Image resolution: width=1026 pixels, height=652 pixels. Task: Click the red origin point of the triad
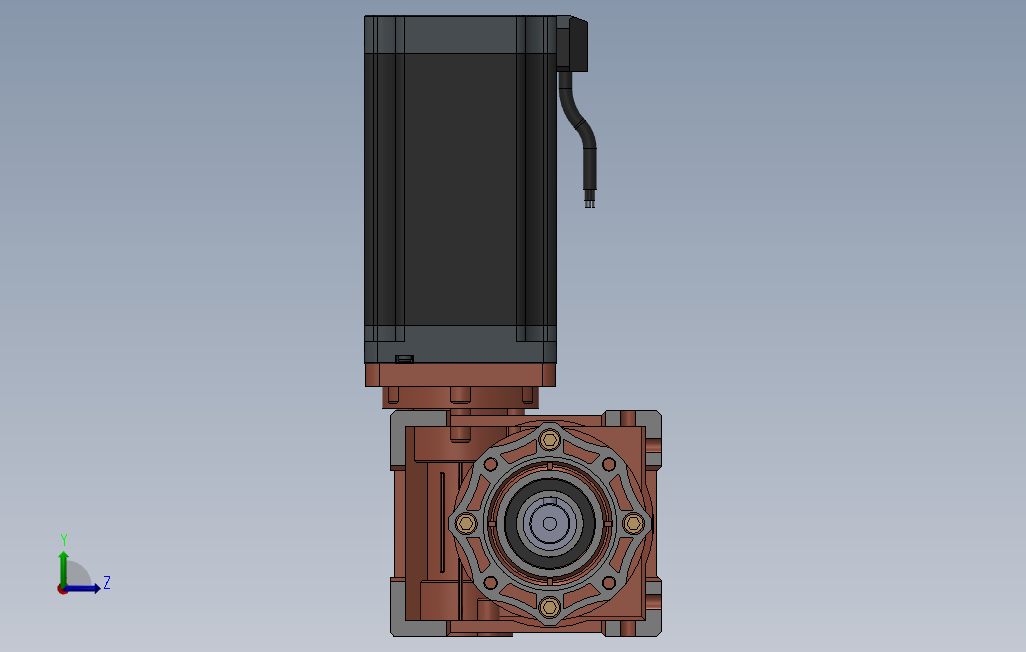pyautogui.click(x=62, y=589)
